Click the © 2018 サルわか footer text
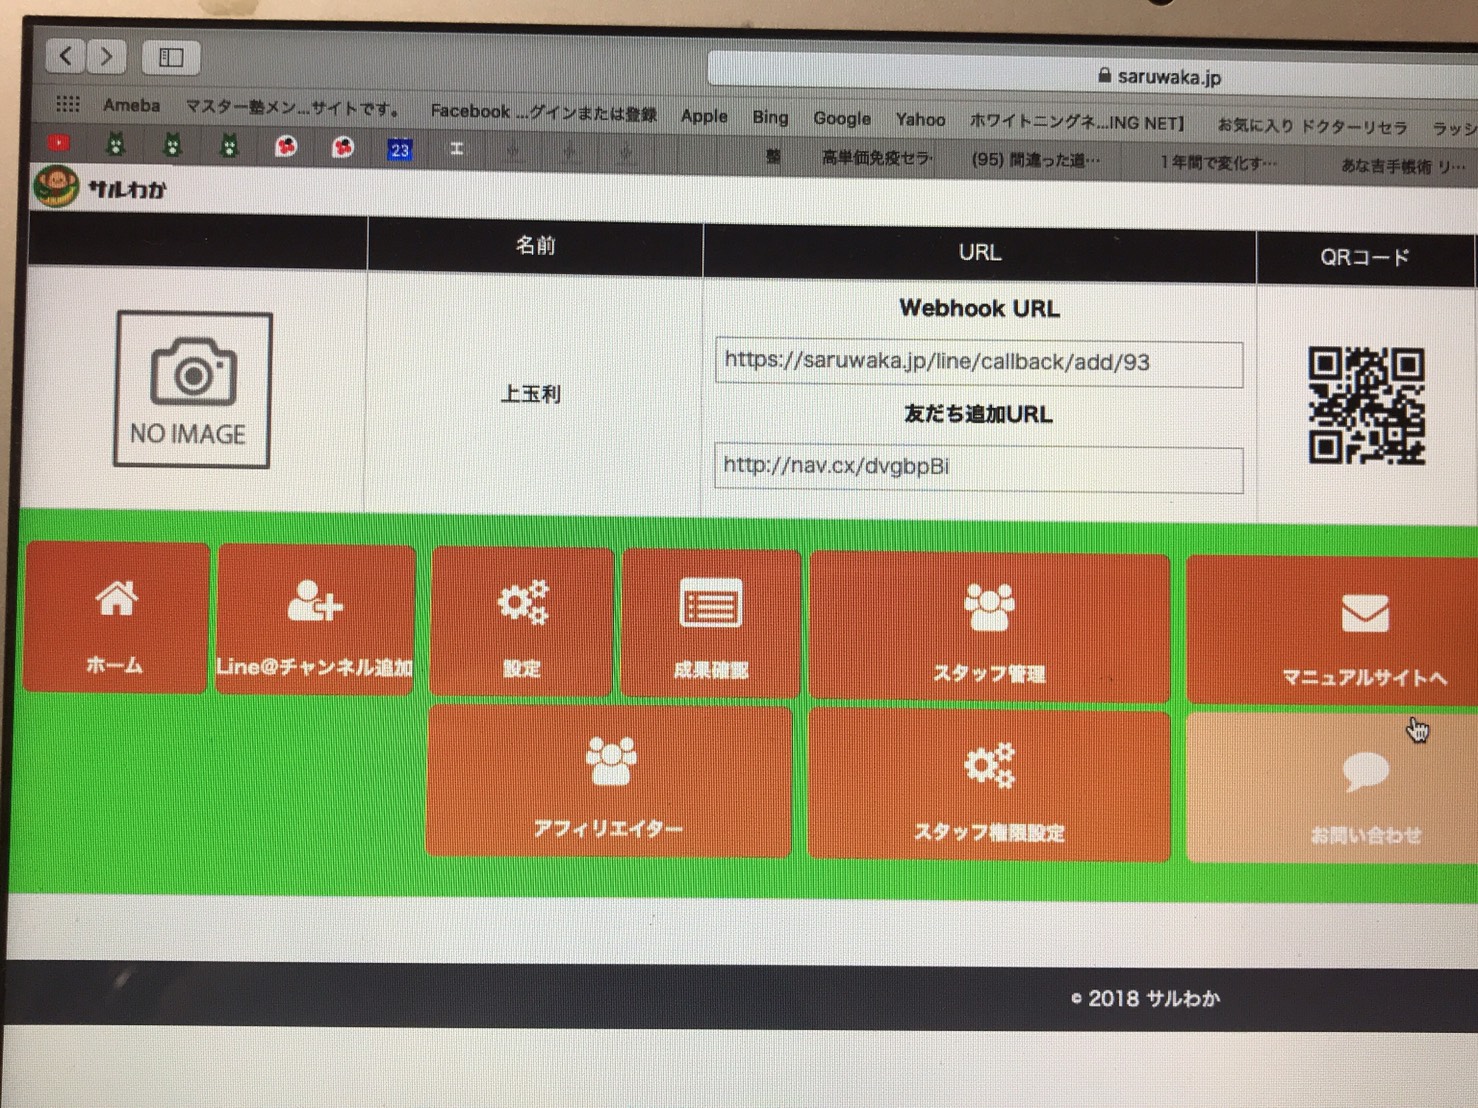 click(1146, 998)
